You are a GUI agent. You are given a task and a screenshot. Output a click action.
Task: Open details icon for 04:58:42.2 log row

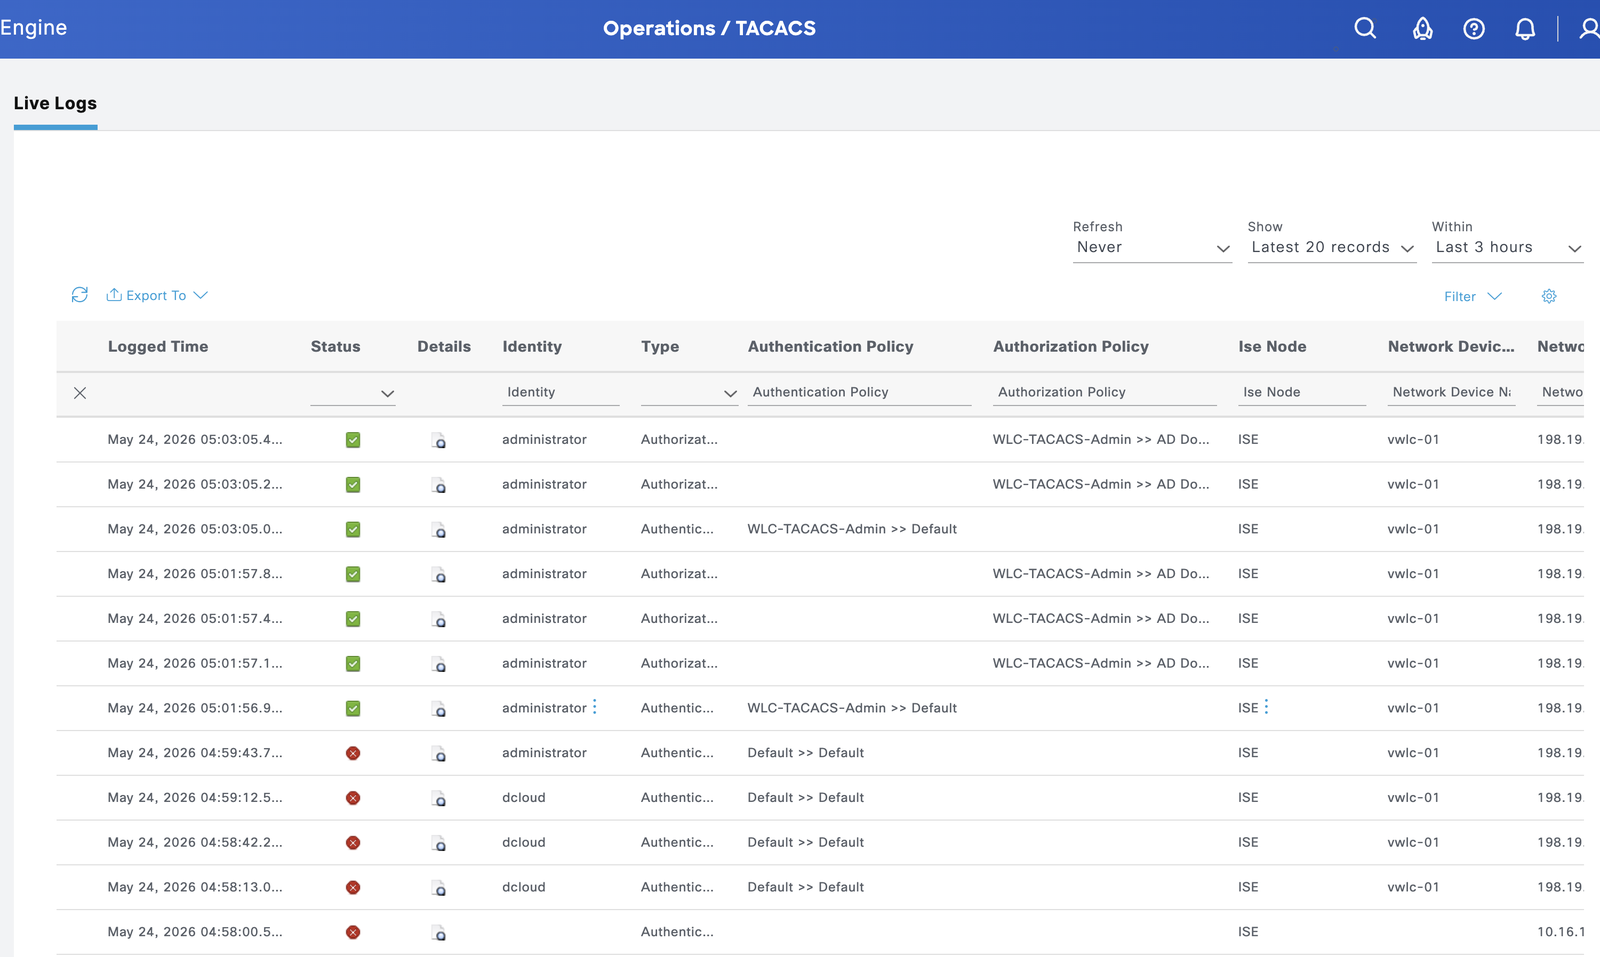(439, 844)
